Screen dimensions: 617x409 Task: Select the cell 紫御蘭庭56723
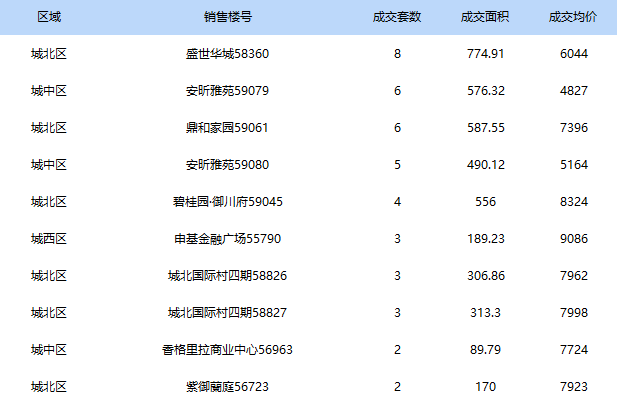[227, 387]
